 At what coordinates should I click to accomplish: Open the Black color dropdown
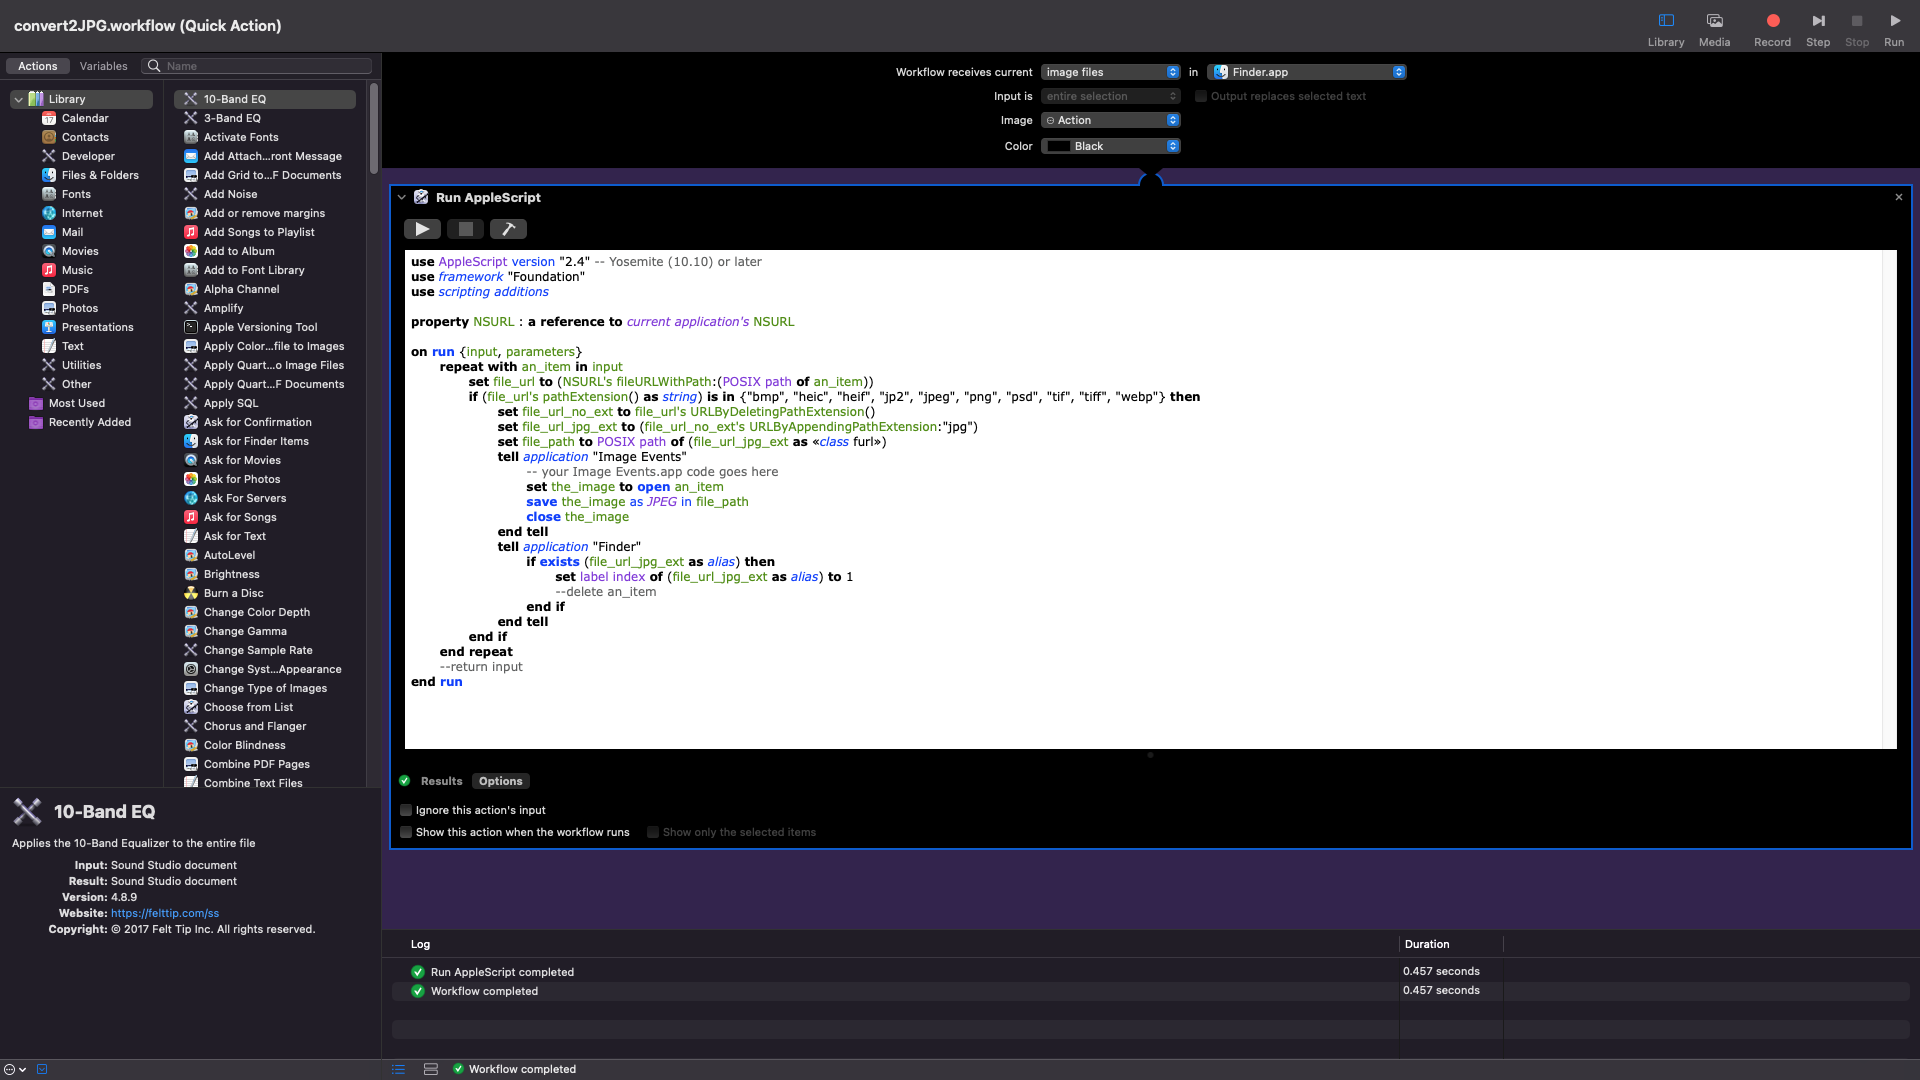[1110, 146]
